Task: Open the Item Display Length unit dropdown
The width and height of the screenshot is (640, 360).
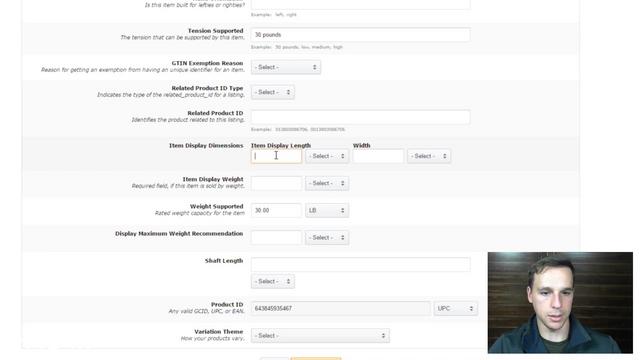Action: pyautogui.click(x=327, y=156)
